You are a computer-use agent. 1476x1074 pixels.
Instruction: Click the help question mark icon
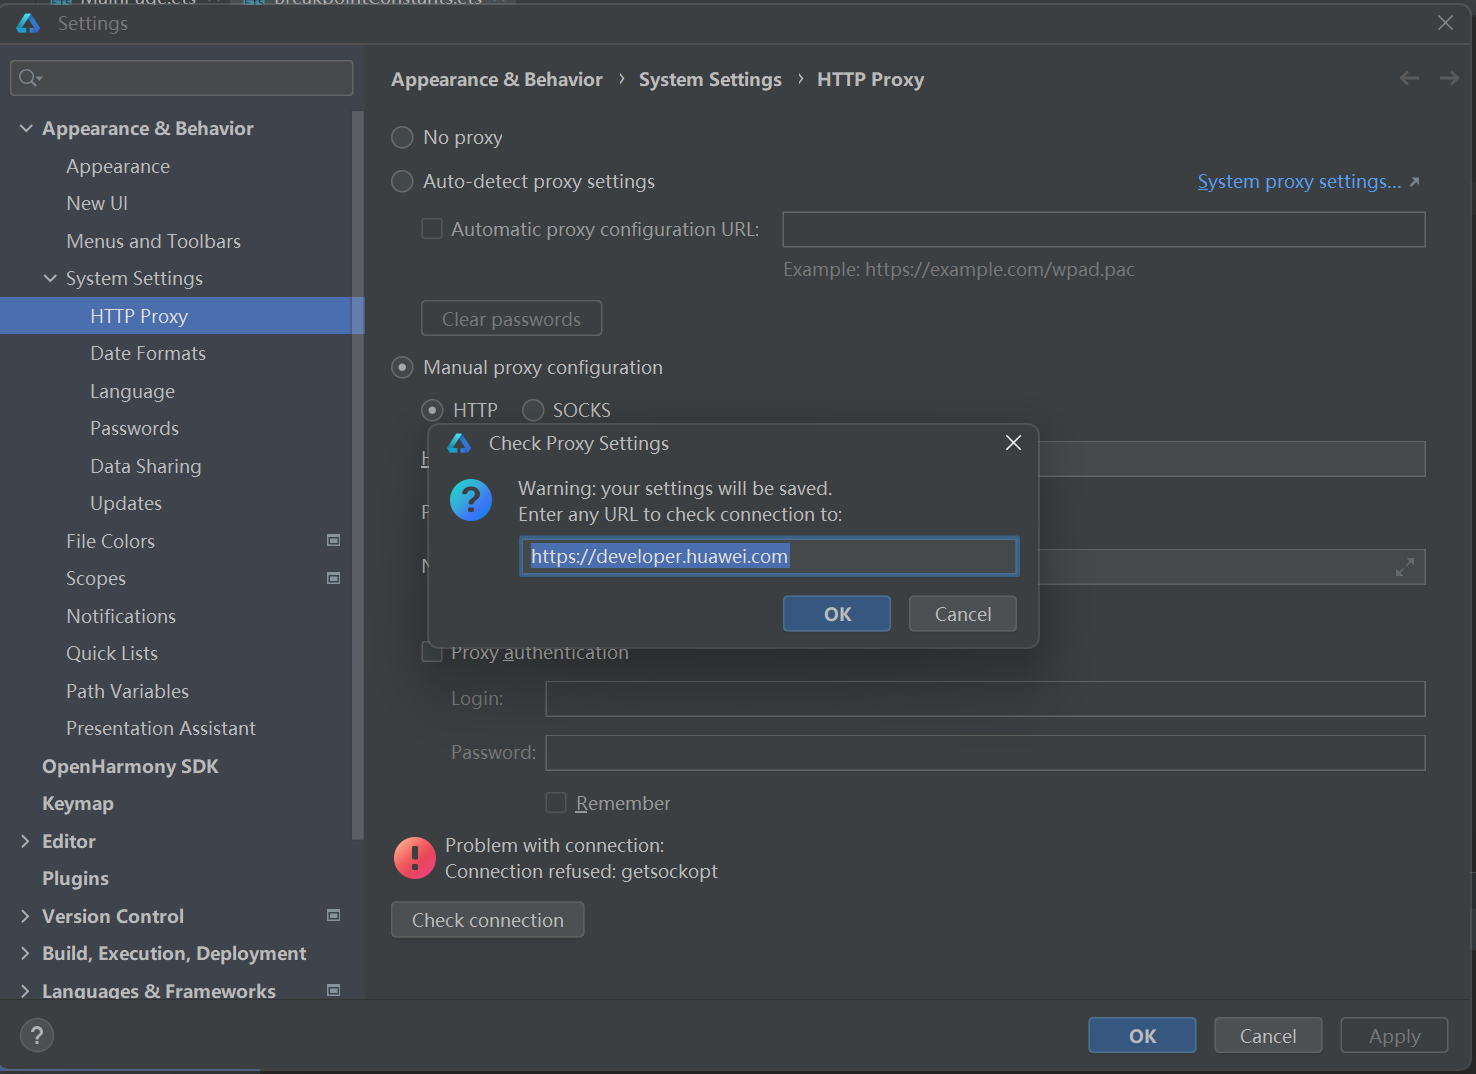[37, 1035]
